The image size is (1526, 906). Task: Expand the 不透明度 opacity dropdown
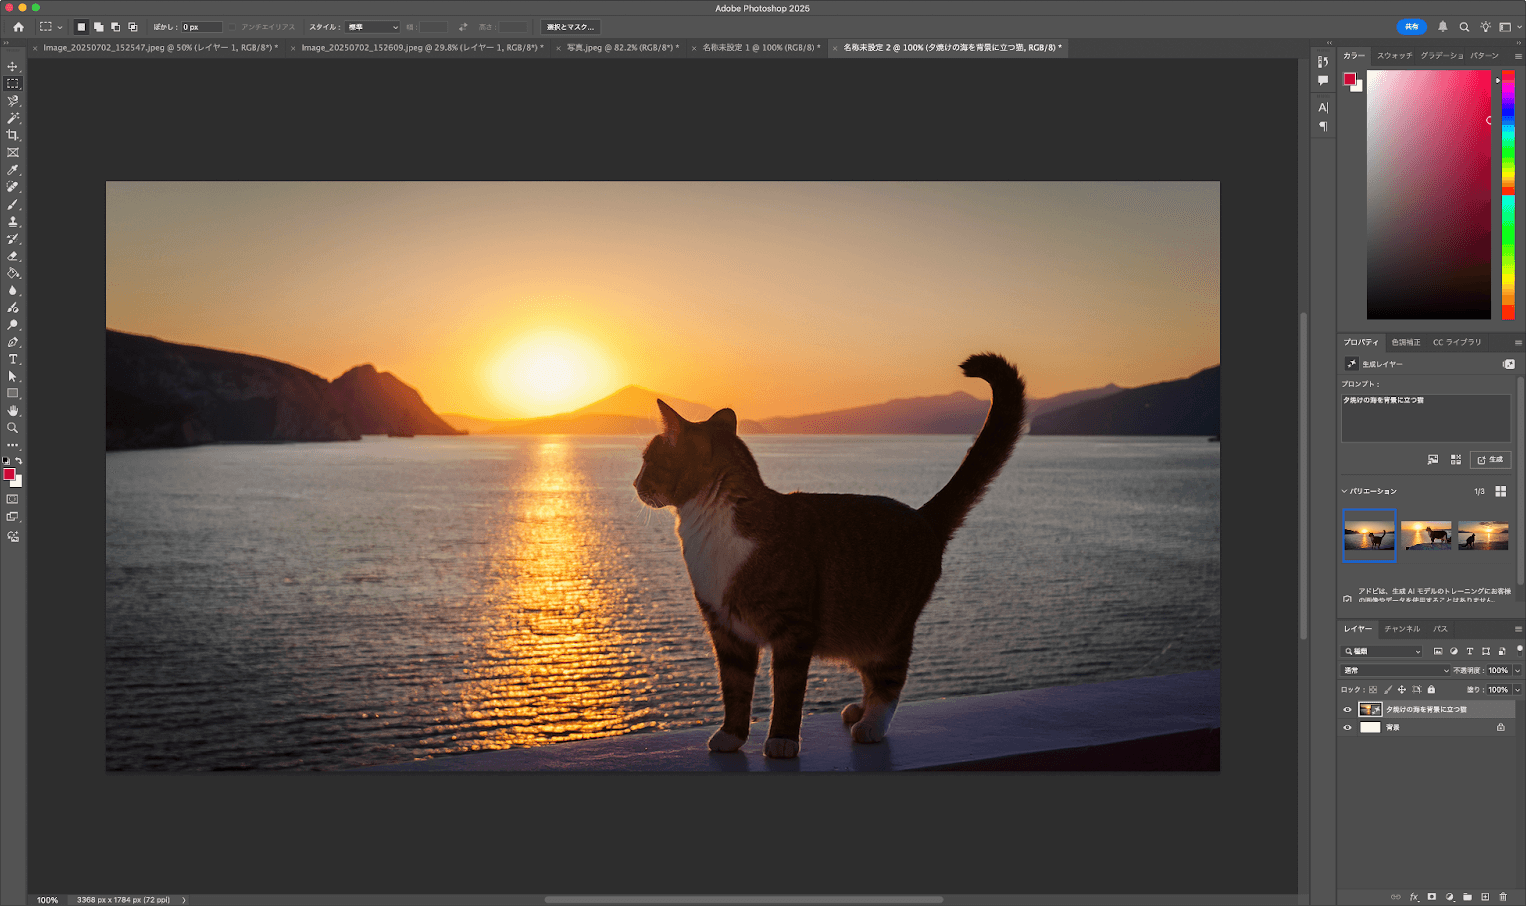click(x=1517, y=670)
